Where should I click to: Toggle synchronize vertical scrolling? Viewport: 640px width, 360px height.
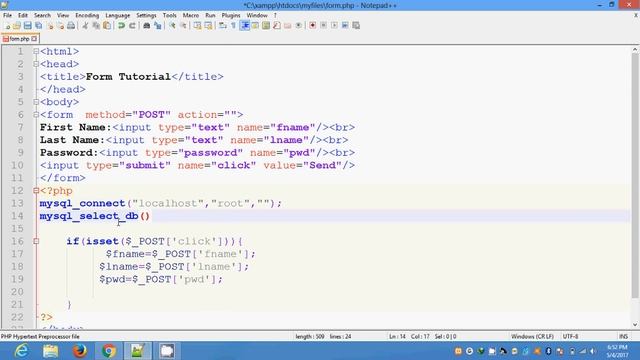click(198, 26)
